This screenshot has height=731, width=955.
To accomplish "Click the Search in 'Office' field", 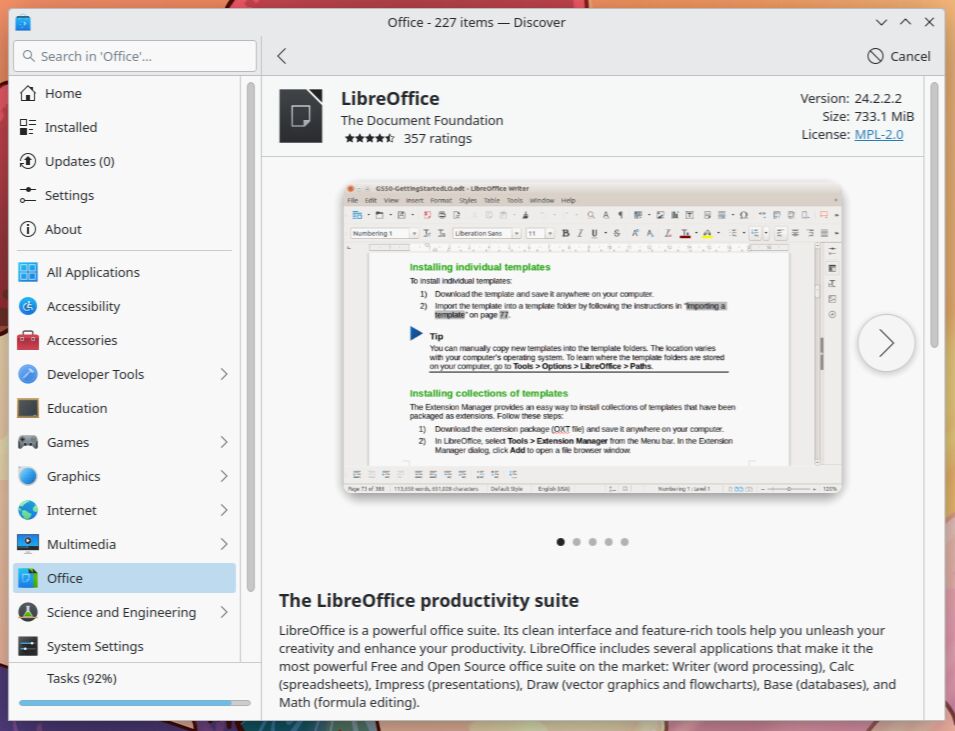I will pyautogui.click(x=135, y=56).
